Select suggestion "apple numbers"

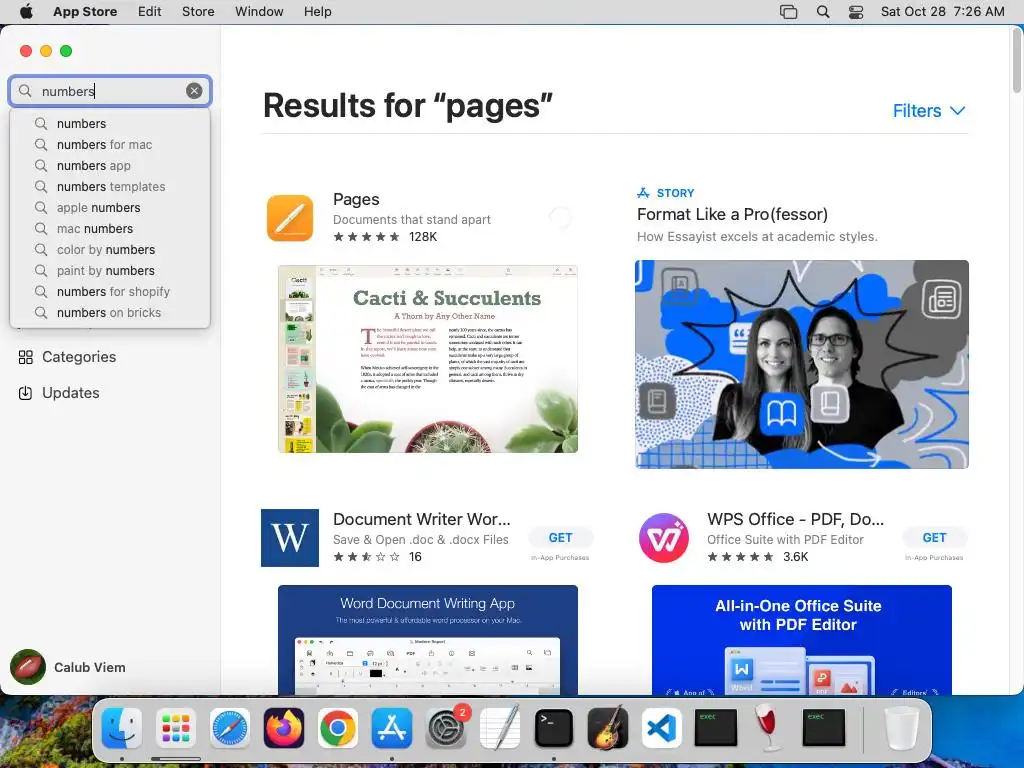110,208
